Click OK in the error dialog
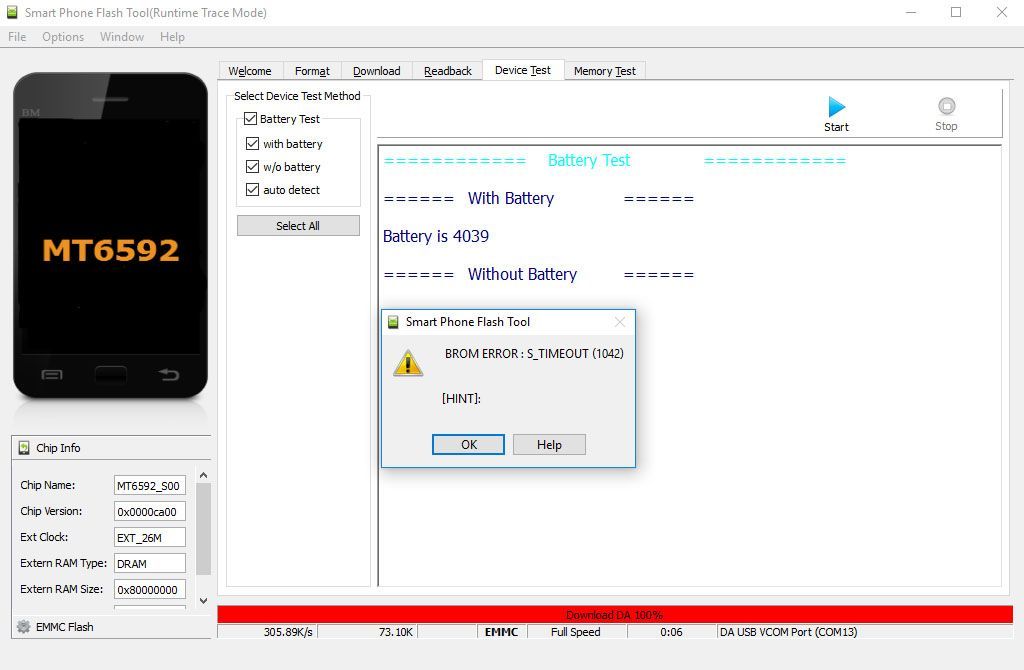The height and width of the screenshot is (670, 1024). pyautogui.click(x=468, y=444)
